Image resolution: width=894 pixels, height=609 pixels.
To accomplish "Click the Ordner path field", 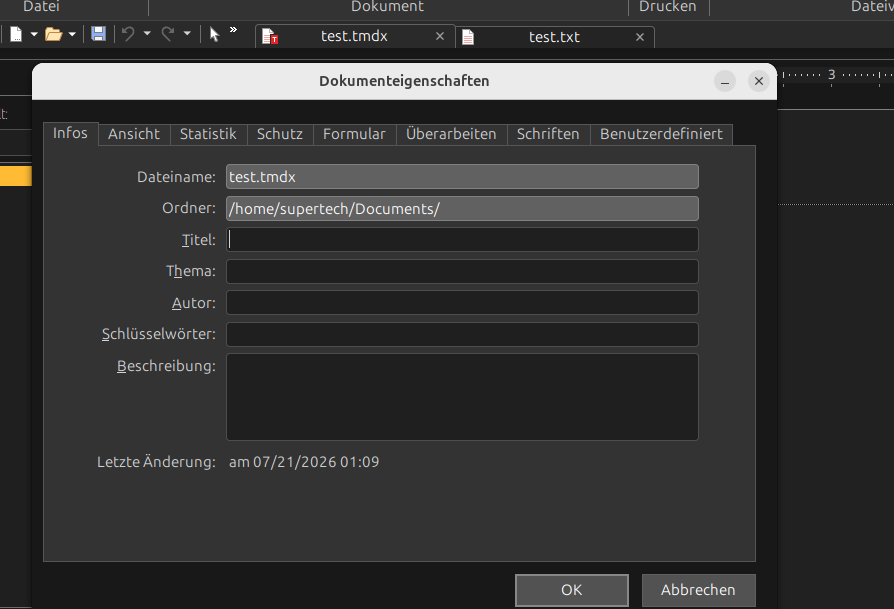I will click(x=462, y=209).
